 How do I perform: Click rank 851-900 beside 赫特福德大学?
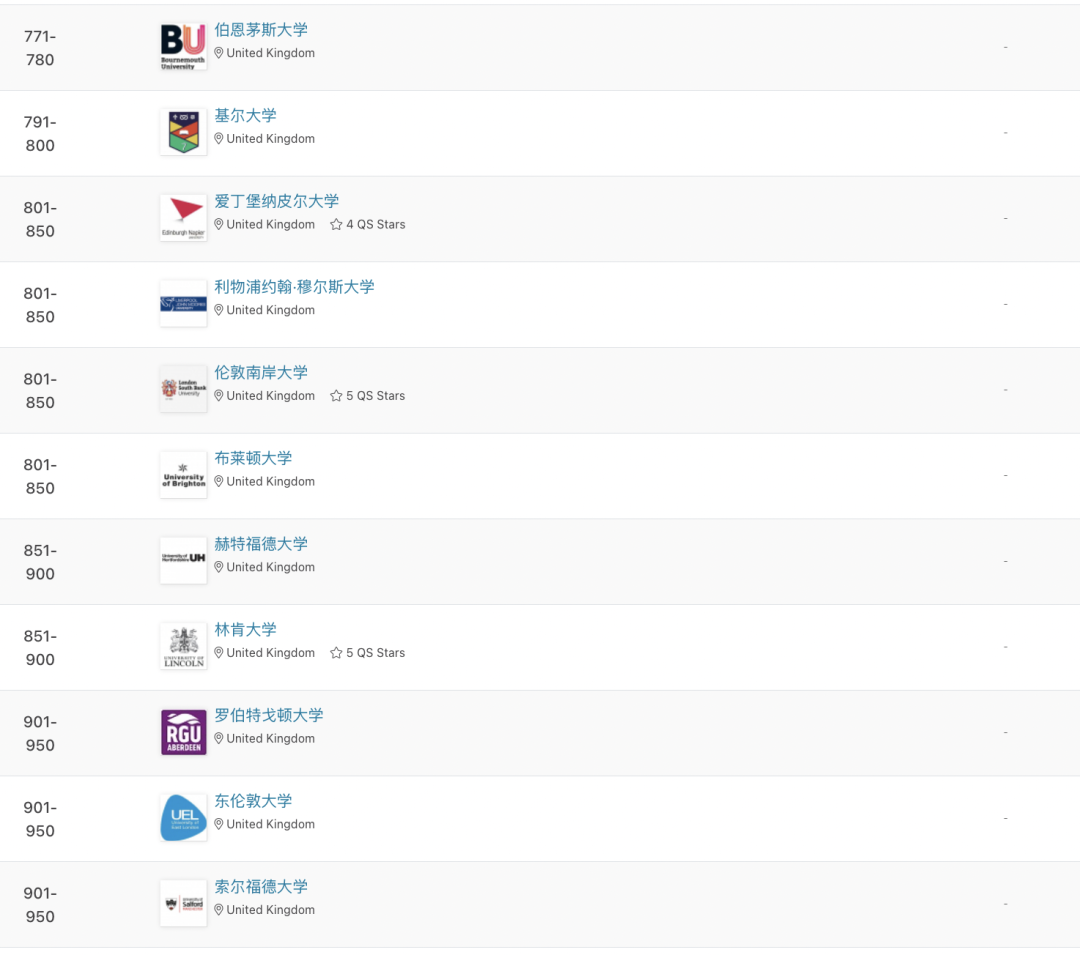[40, 563]
